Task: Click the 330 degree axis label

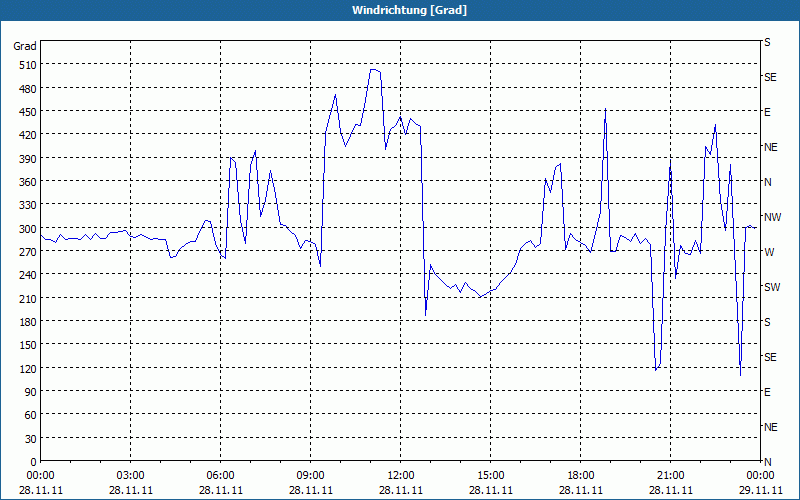Action: (28, 205)
